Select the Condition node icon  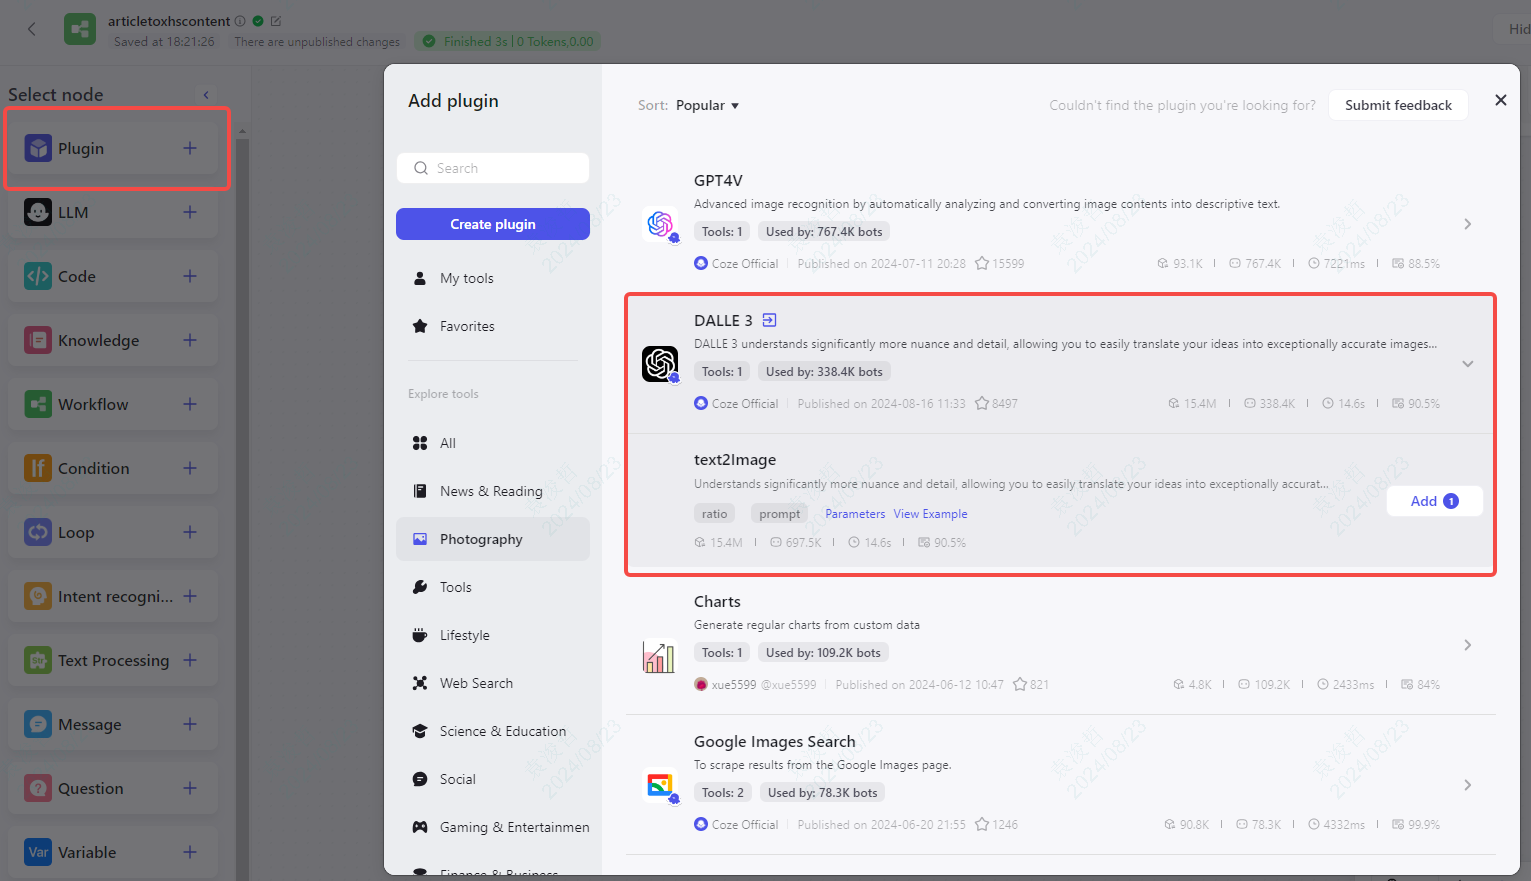coord(37,467)
